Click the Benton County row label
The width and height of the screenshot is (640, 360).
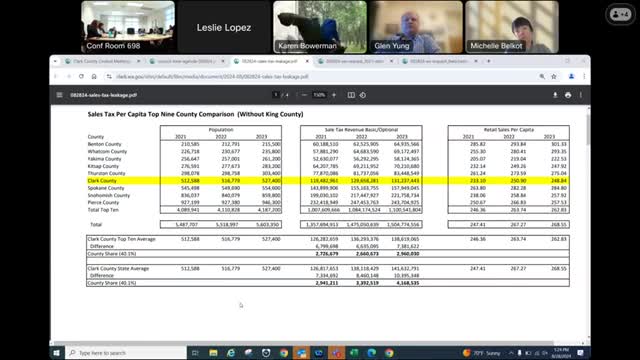point(104,144)
